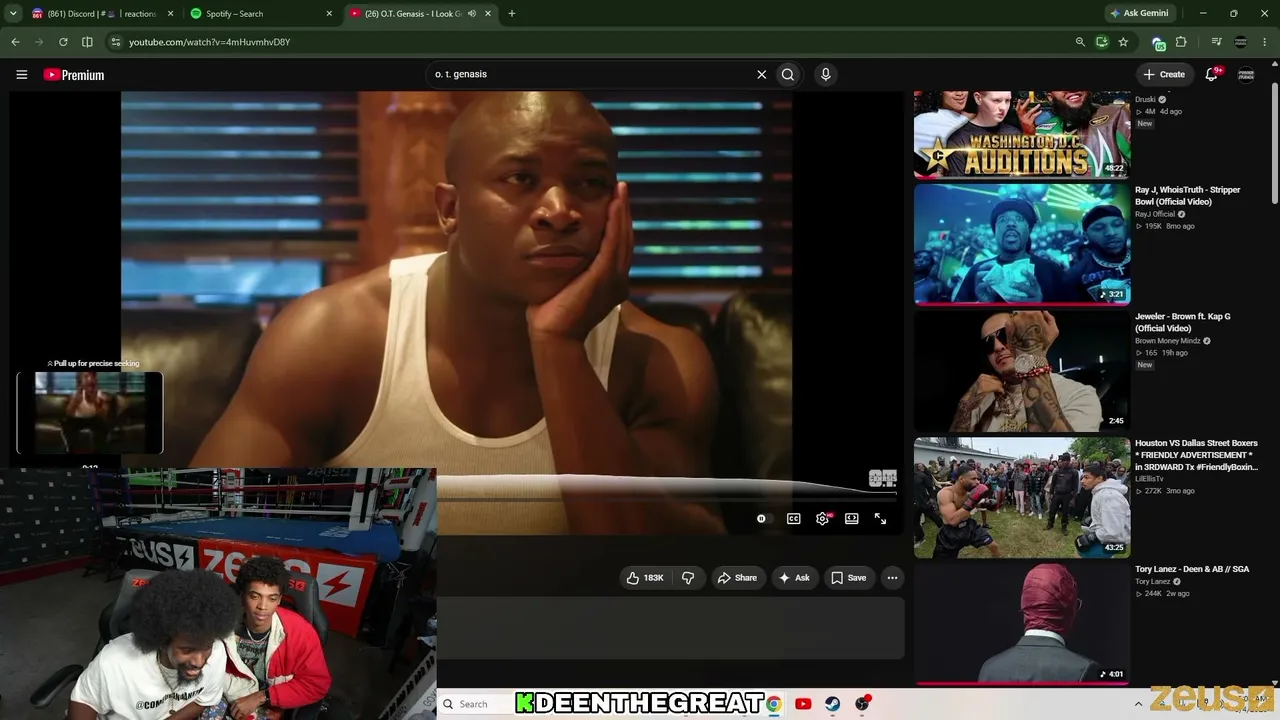This screenshot has height=720, width=1280.
Task: Open the Washington D.C. Auditions video thumbnail
Action: click(x=1022, y=135)
